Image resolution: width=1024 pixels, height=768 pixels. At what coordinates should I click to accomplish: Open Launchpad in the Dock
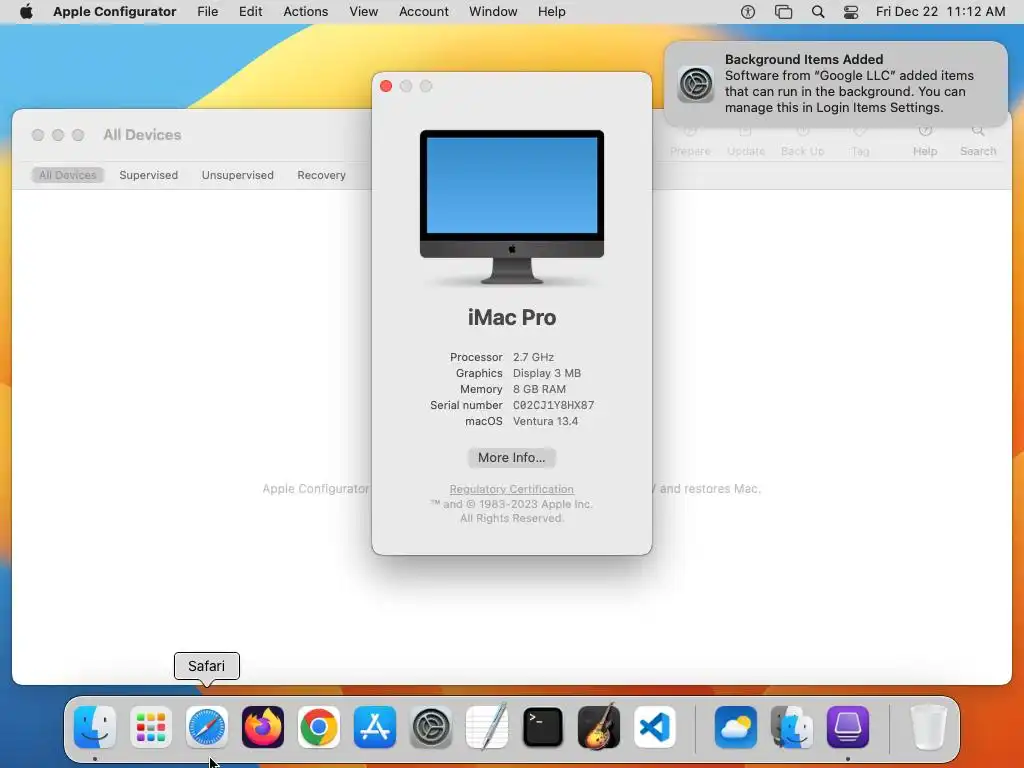pos(151,727)
